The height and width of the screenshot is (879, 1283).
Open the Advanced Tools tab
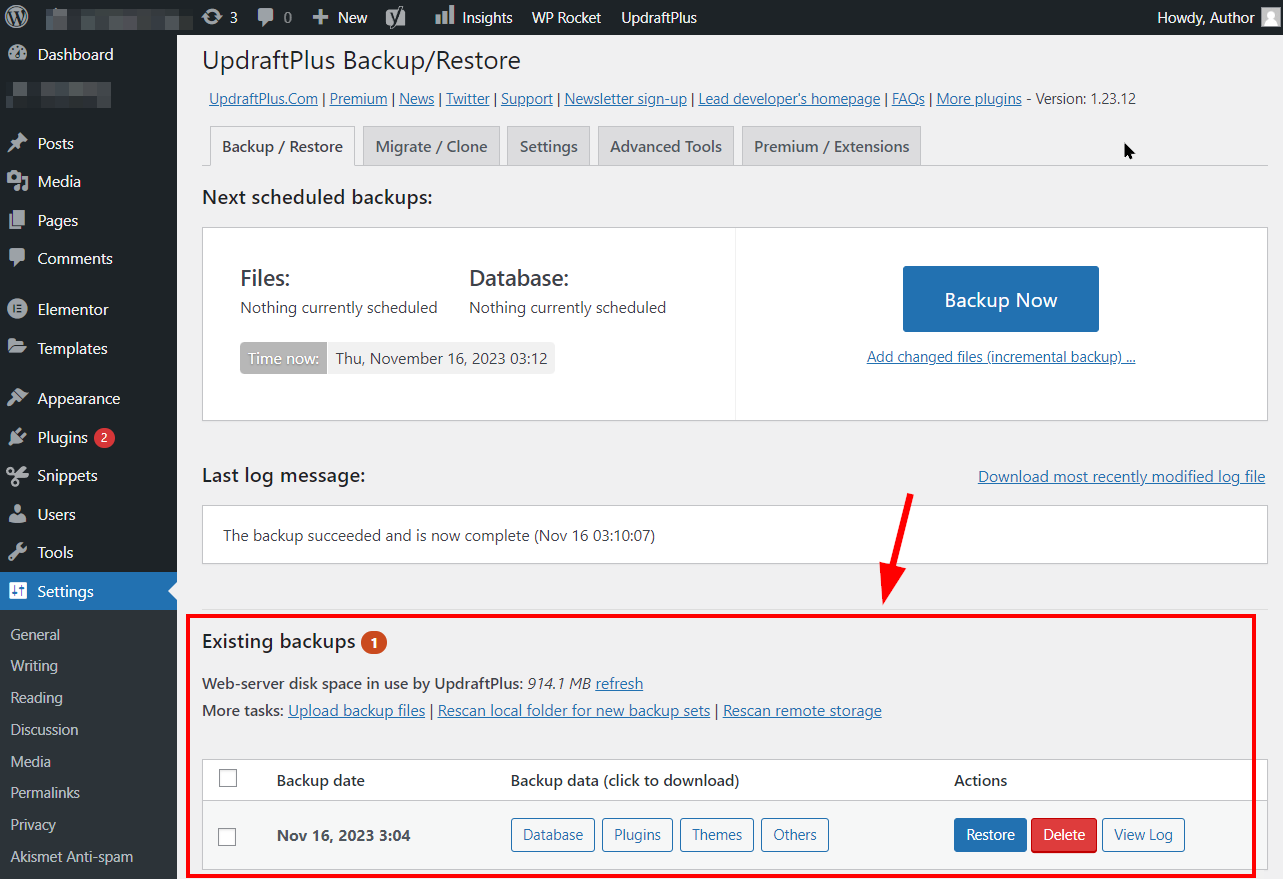click(666, 146)
